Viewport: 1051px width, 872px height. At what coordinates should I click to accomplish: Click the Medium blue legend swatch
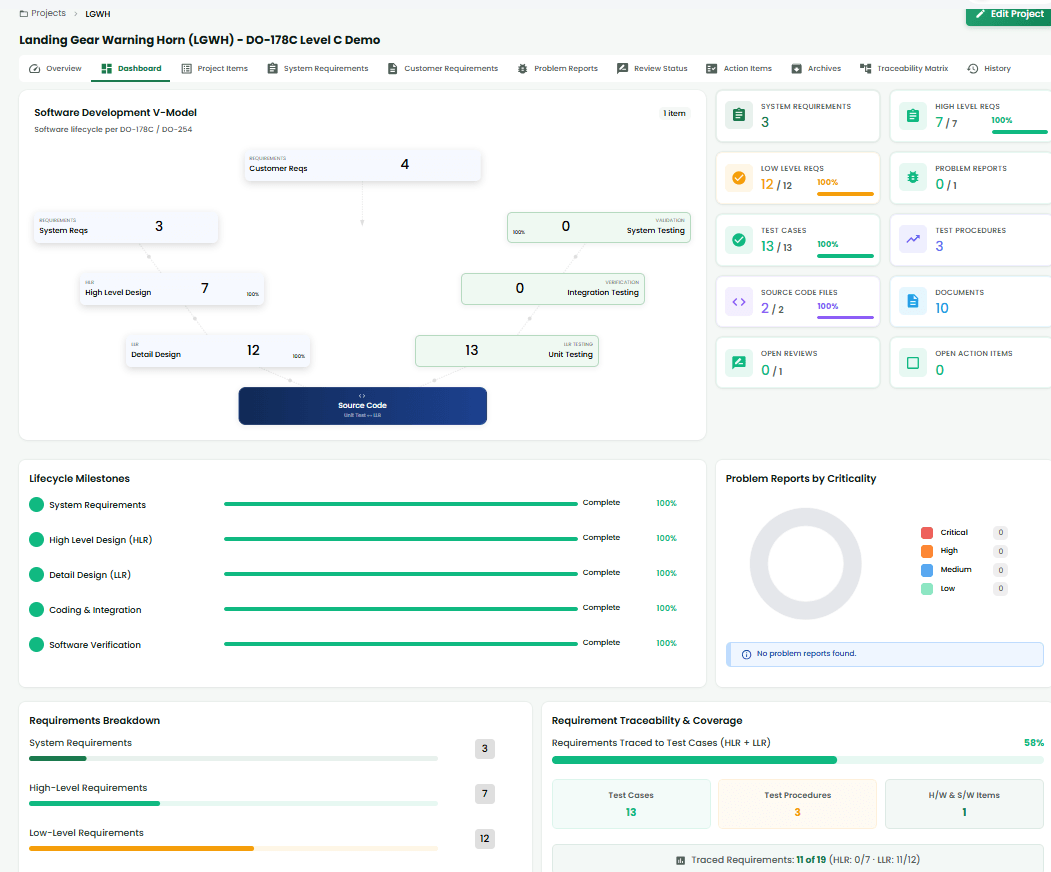point(927,570)
